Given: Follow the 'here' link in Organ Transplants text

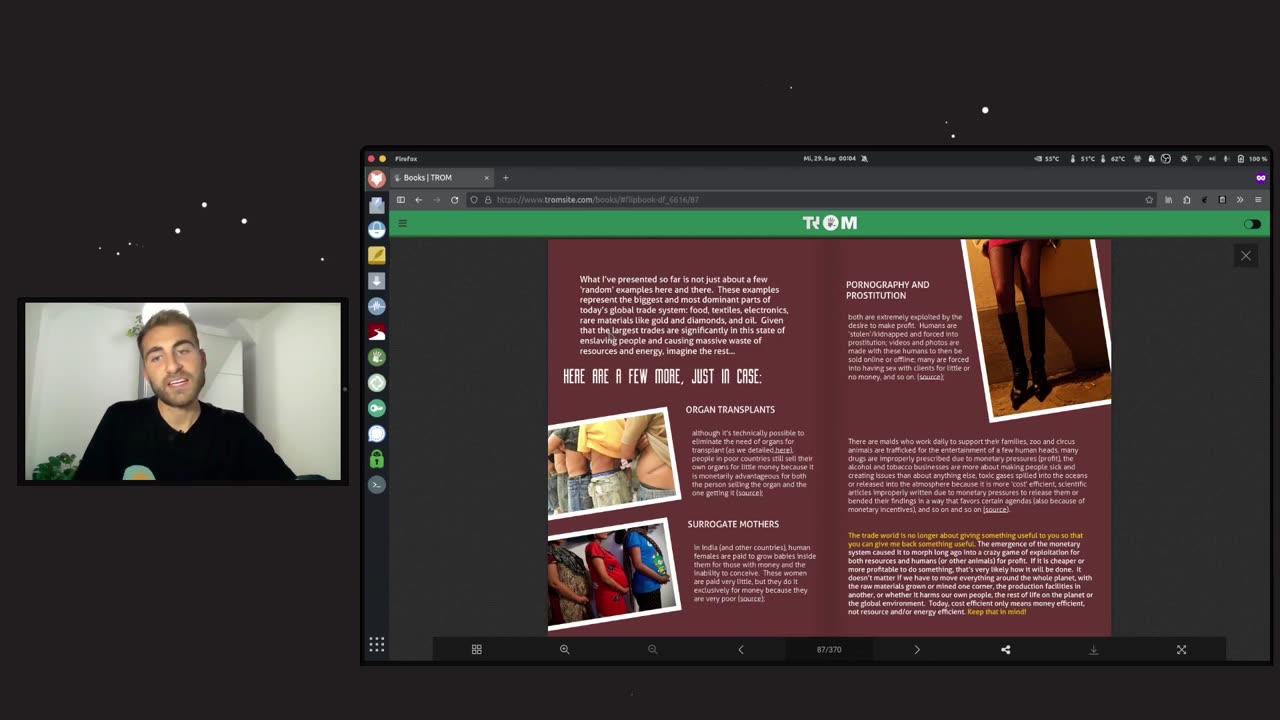Looking at the screenshot, I should point(783,450).
